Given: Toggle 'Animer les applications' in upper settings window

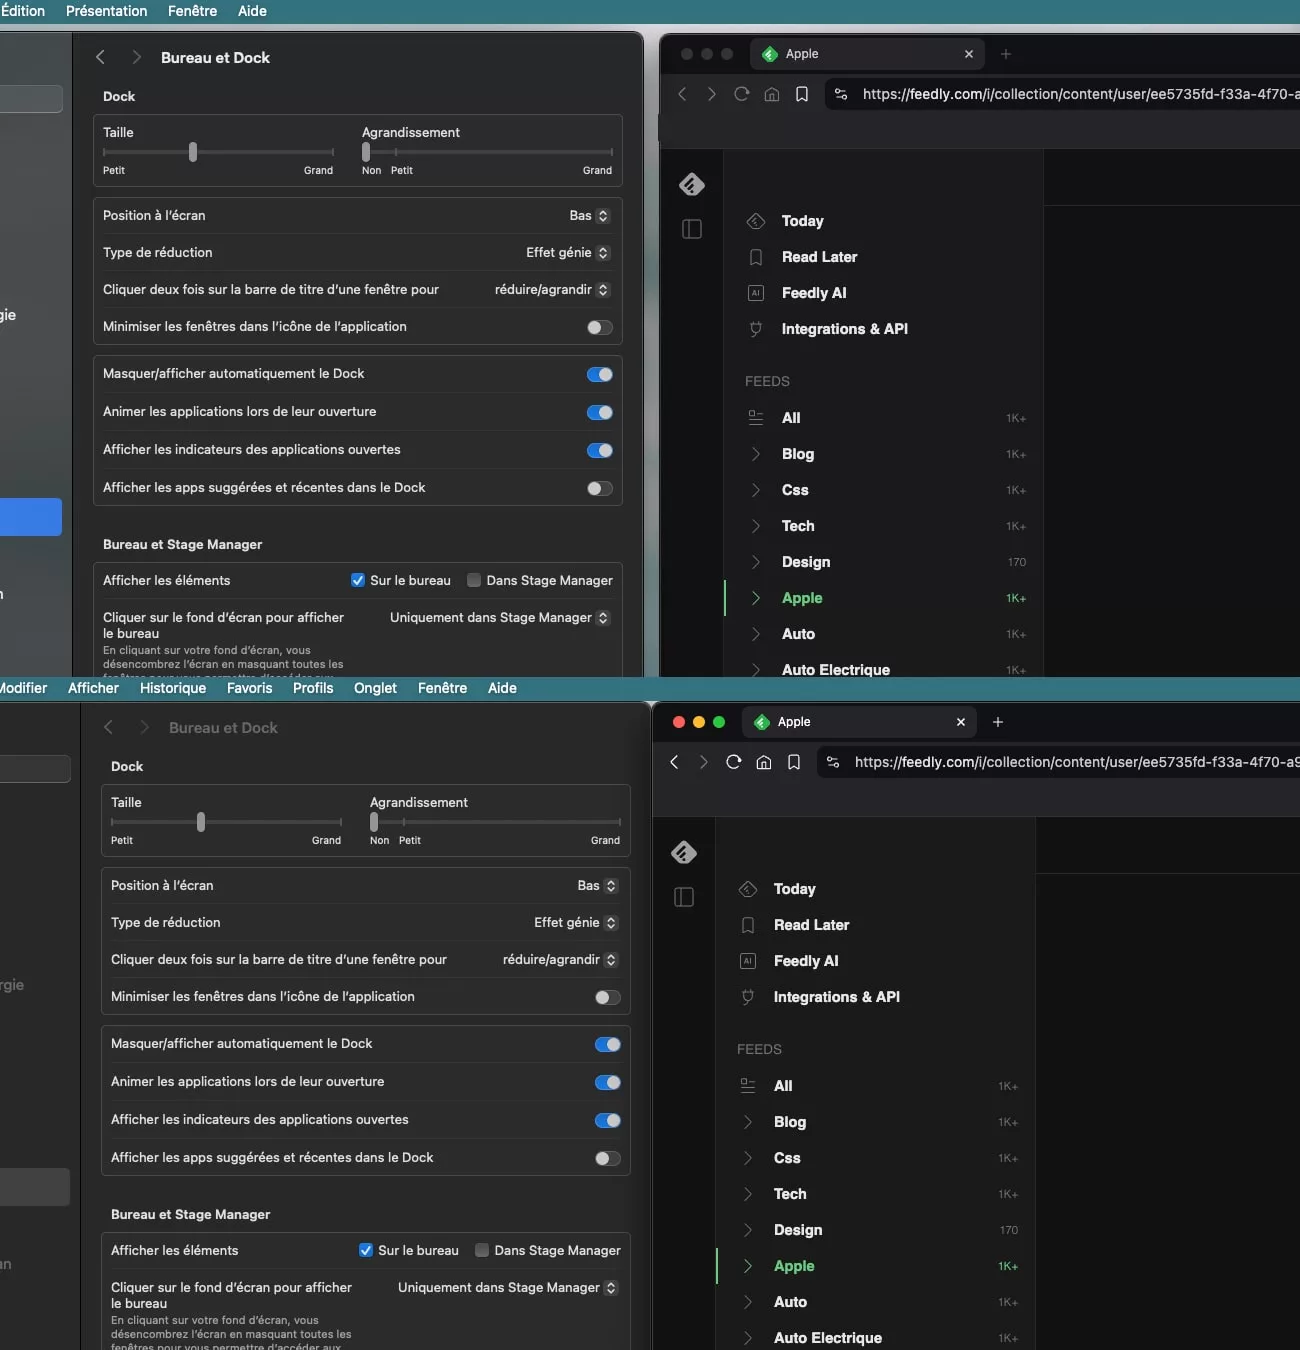Looking at the screenshot, I should 600,412.
